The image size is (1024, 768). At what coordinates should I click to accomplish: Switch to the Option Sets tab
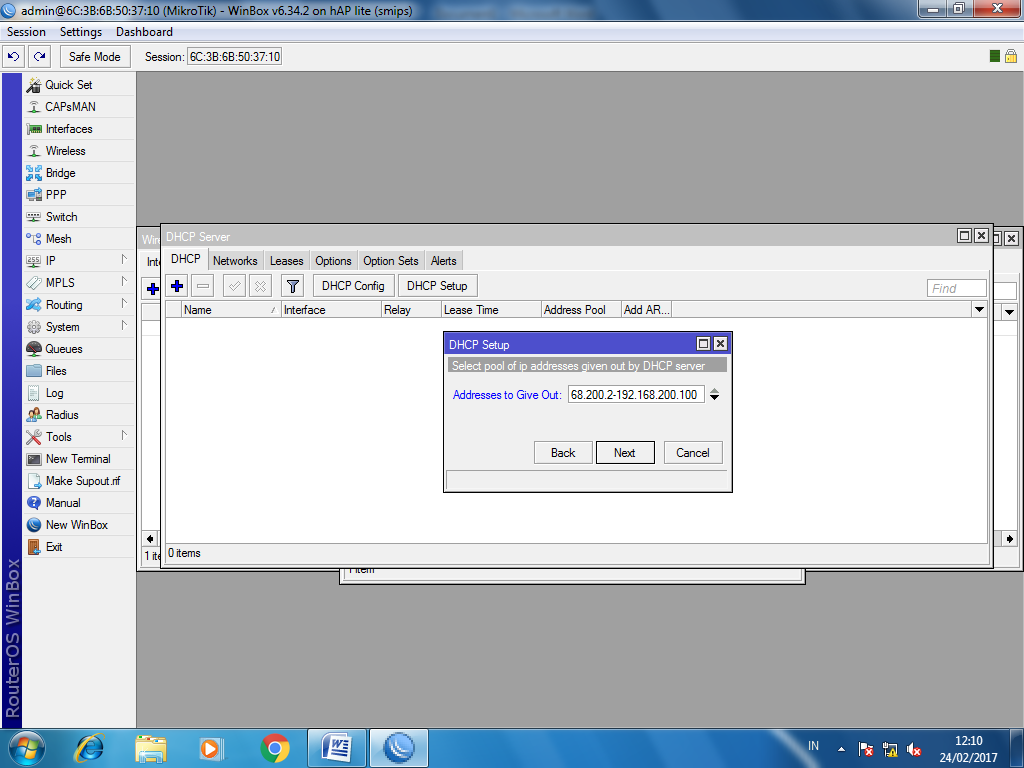point(391,261)
